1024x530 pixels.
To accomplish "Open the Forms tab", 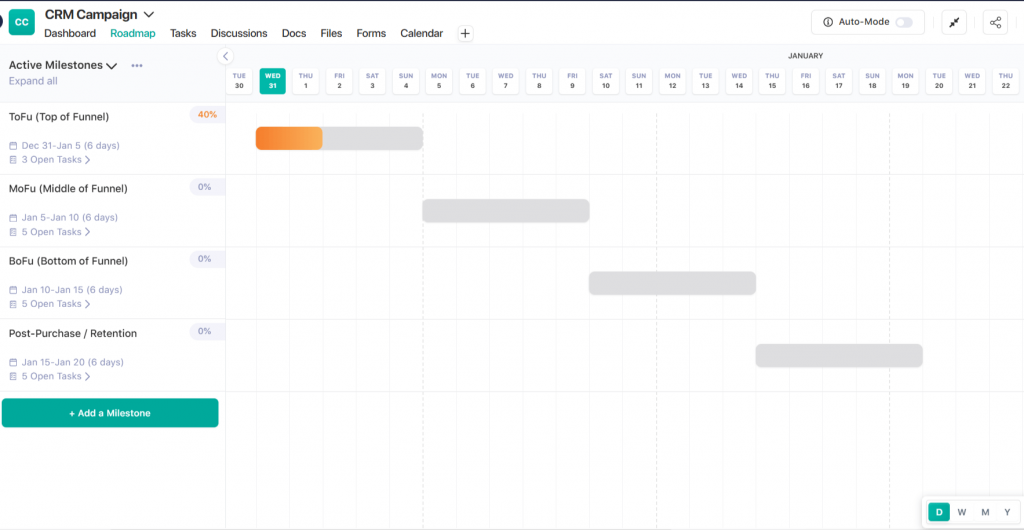I will (x=371, y=33).
